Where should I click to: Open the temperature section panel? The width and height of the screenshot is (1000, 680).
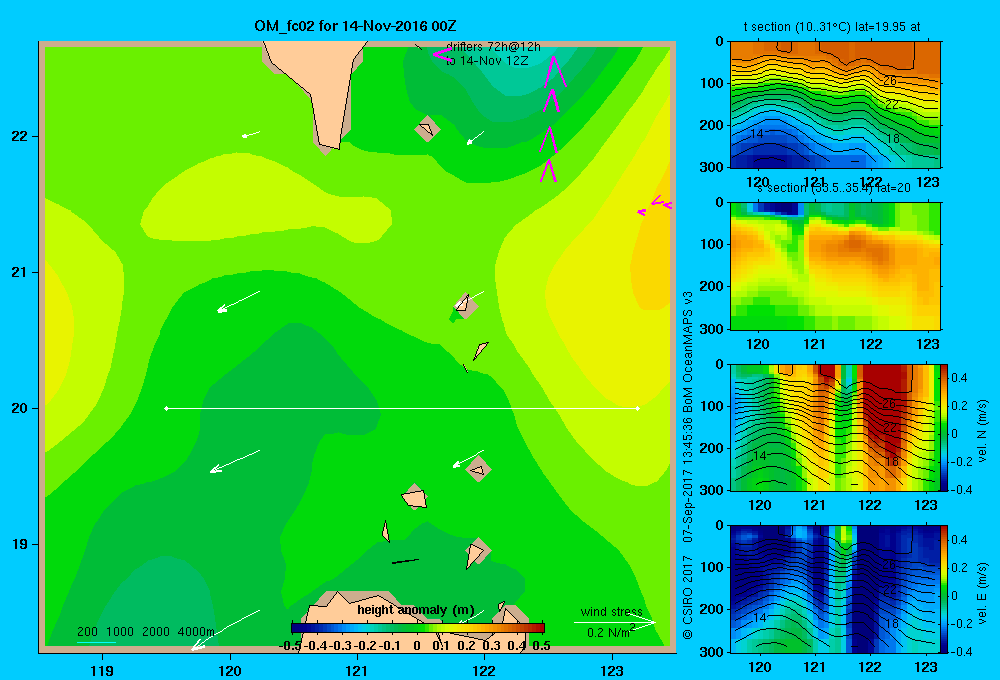point(835,105)
